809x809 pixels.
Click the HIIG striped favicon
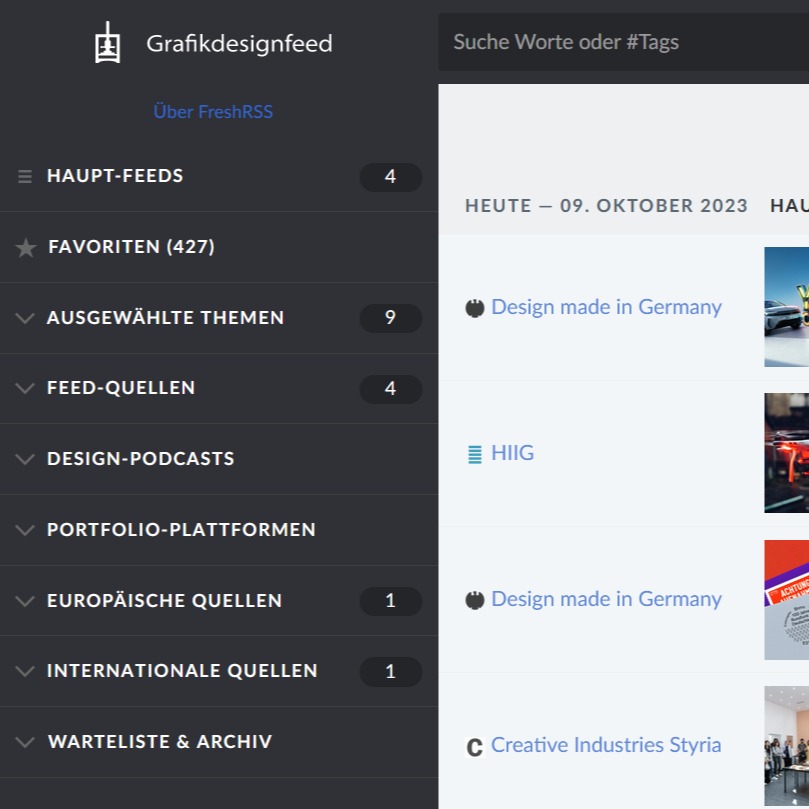pyautogui.click(x=475, y=454)
